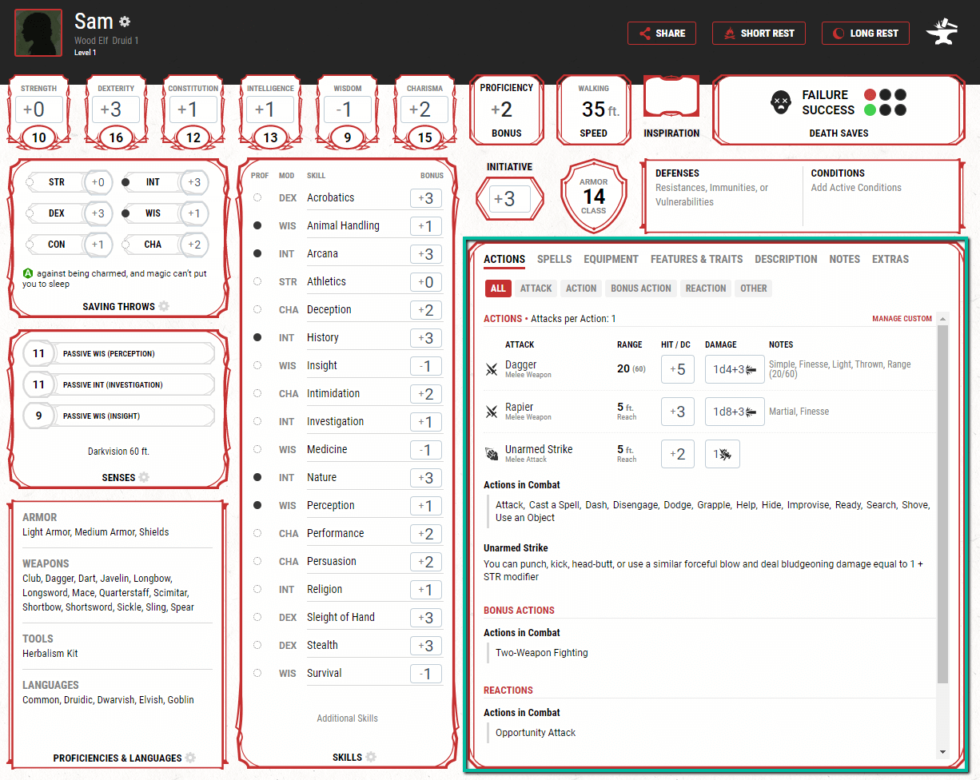Click Sam's character portrait thumbnail
The width and height of the screenshot is (980, 780).
click(38, 33)
